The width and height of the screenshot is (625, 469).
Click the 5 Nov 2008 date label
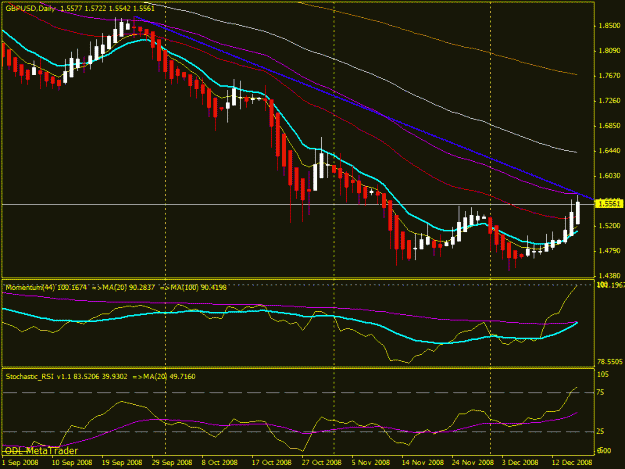371,463
